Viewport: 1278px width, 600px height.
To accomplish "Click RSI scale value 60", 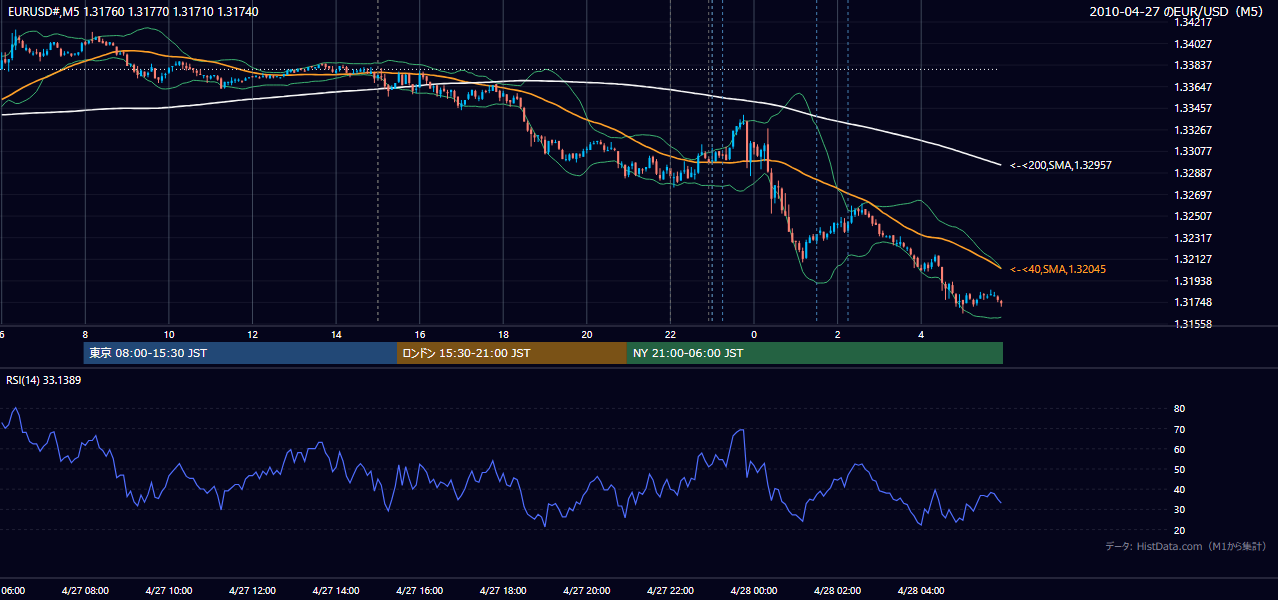I will click(x=1179, y=449).
